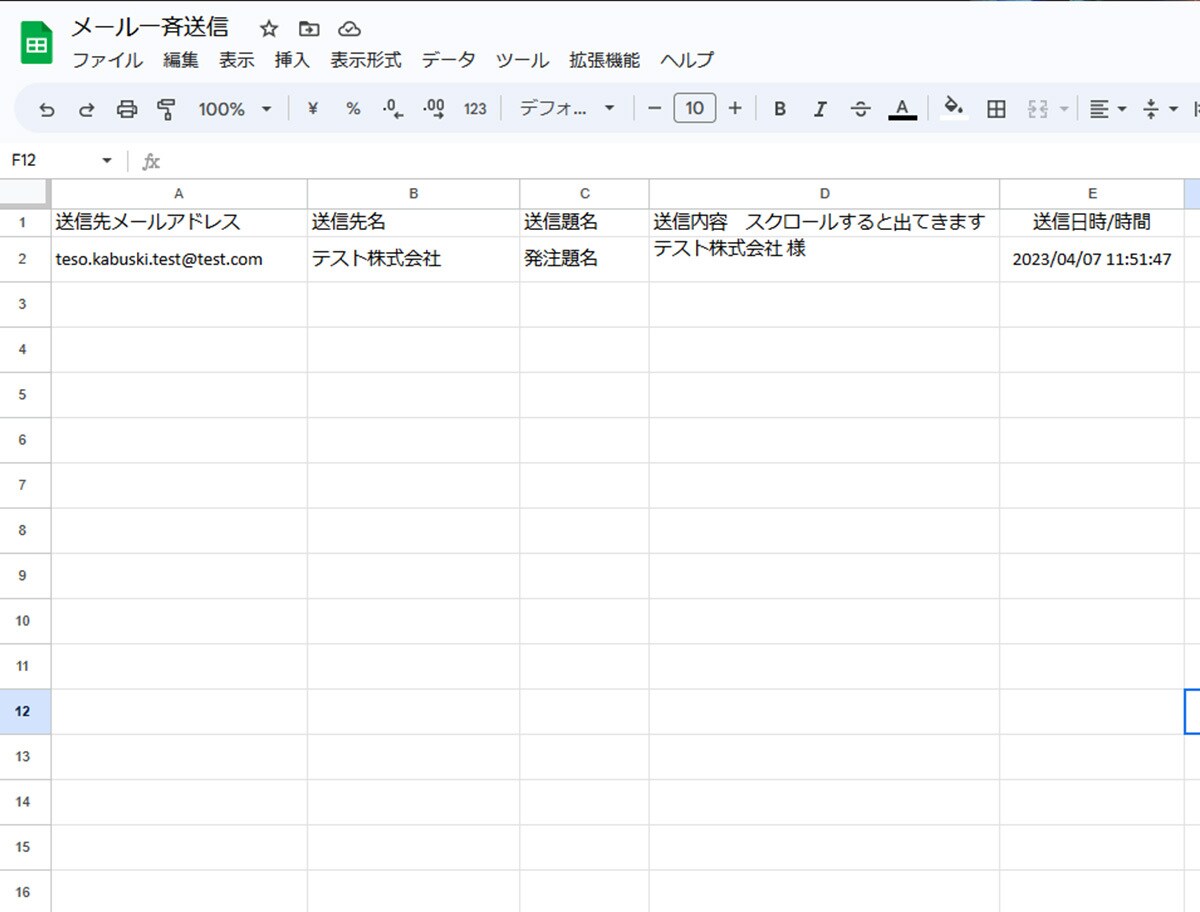
Task: Format as currency with yen icon
Action: pyautogui.click(x=312, y=109)
